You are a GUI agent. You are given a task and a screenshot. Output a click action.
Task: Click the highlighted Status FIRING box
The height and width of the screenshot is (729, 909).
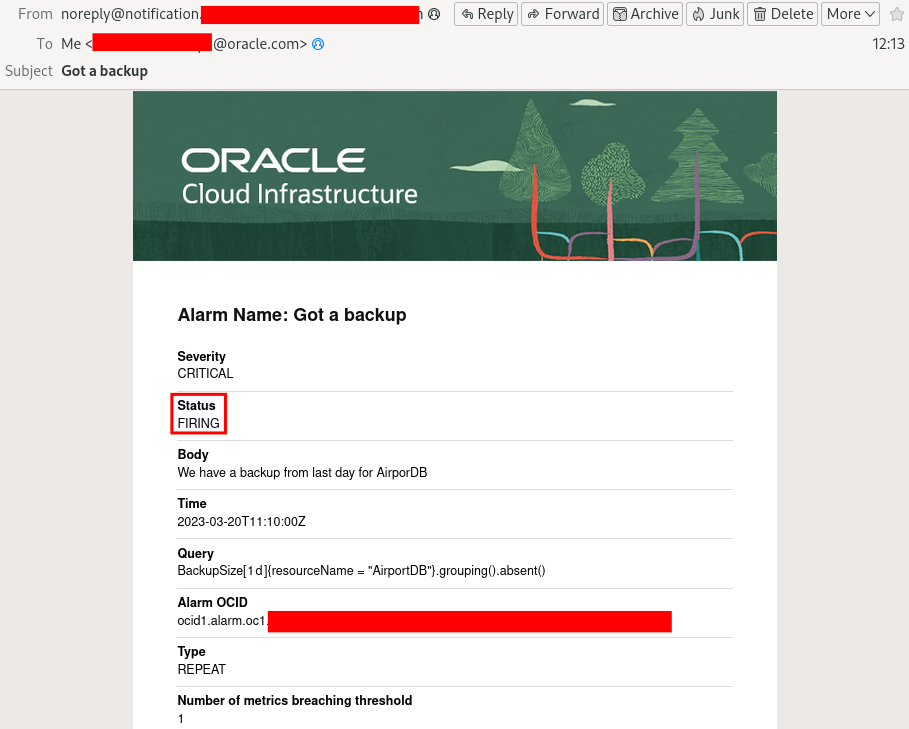[198, 413]
